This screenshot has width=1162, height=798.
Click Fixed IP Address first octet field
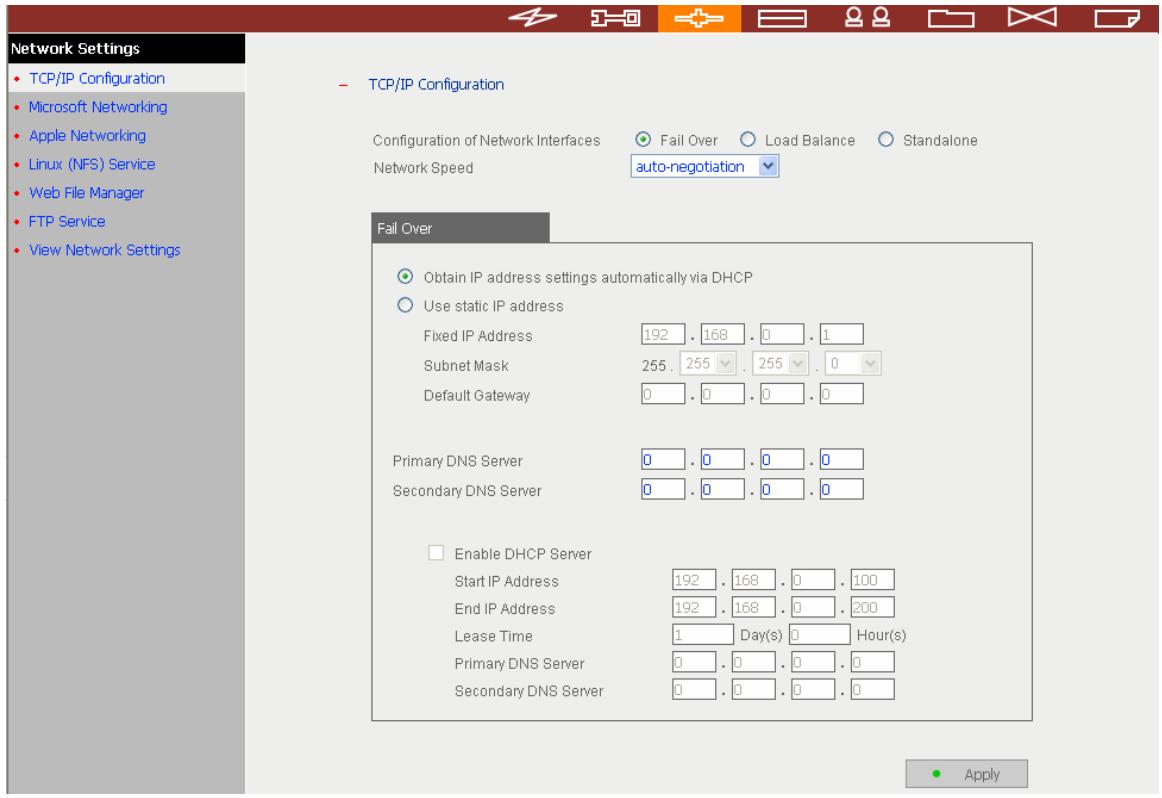[x=663, y=334]
